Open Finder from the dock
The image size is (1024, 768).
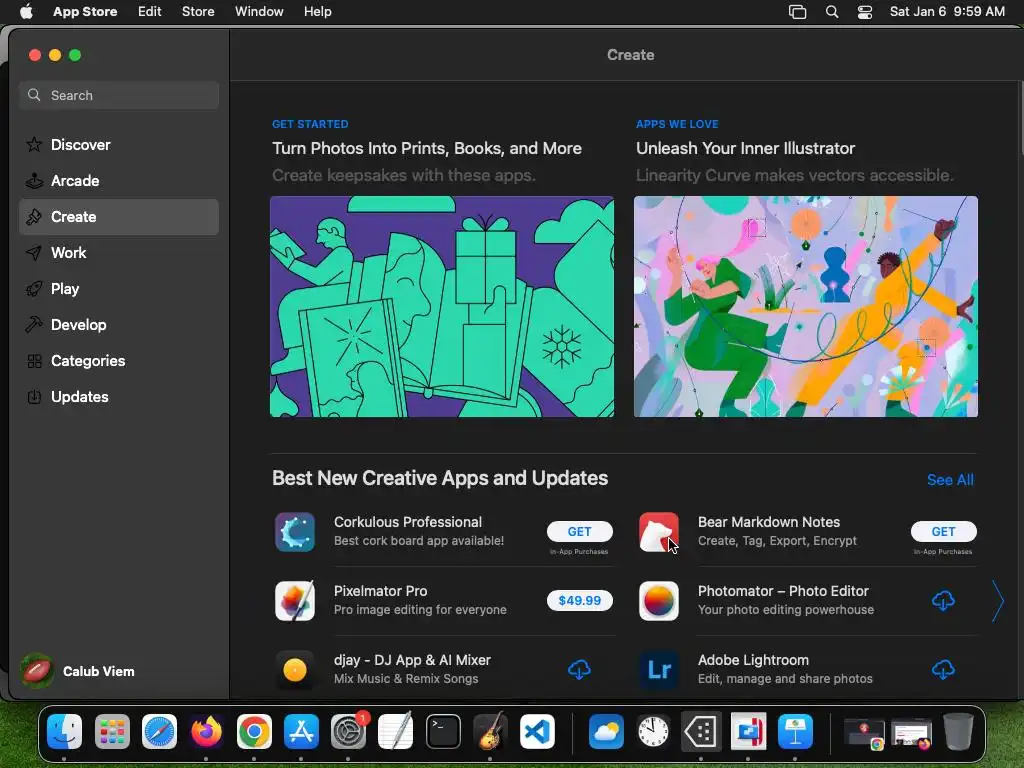point(65,731)
